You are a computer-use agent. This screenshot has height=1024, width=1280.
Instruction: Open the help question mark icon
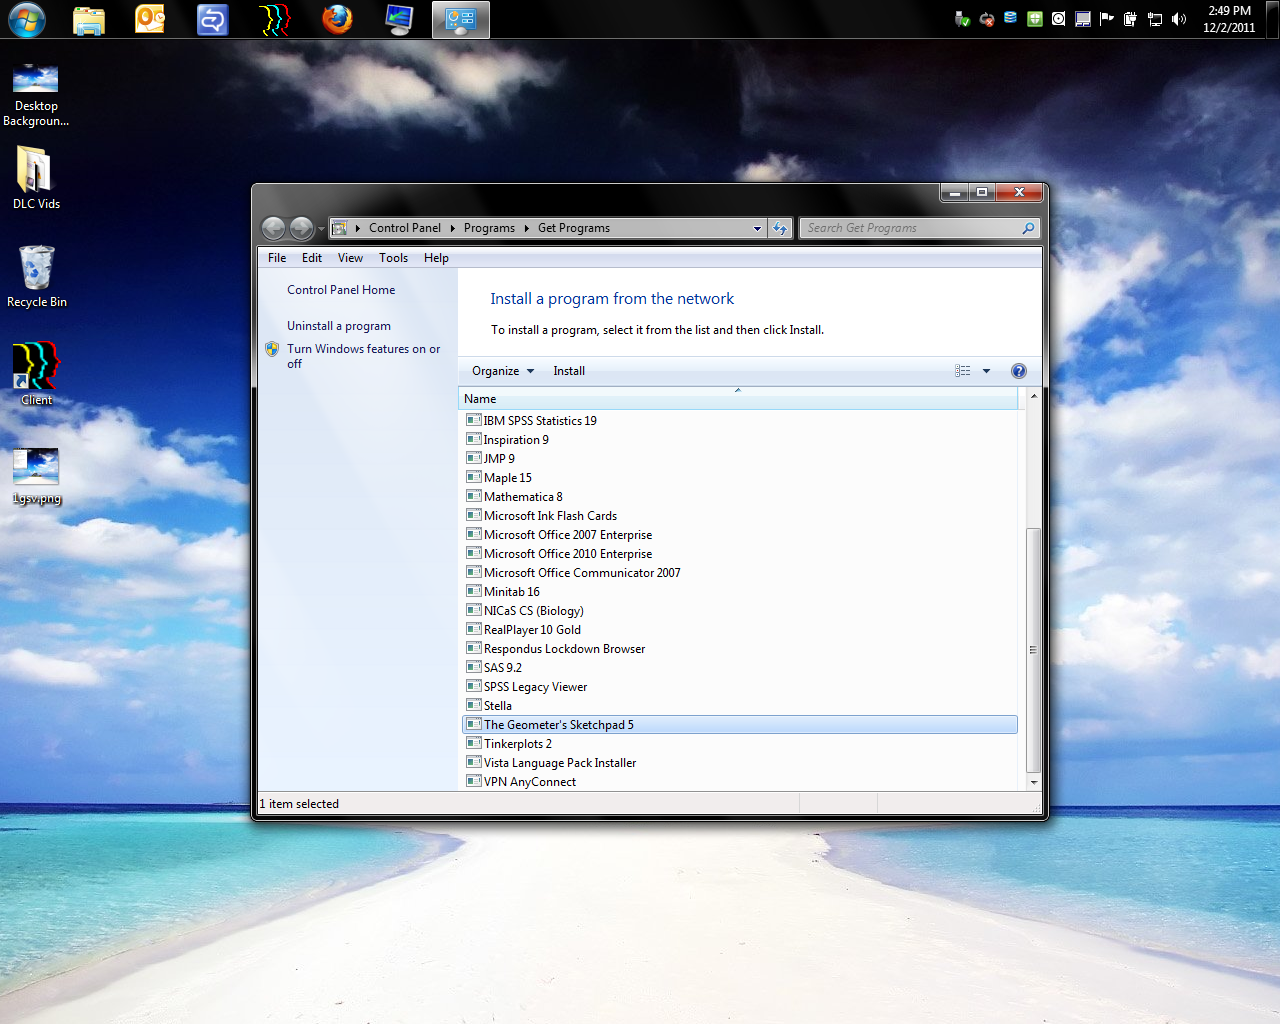point(1018,371)
